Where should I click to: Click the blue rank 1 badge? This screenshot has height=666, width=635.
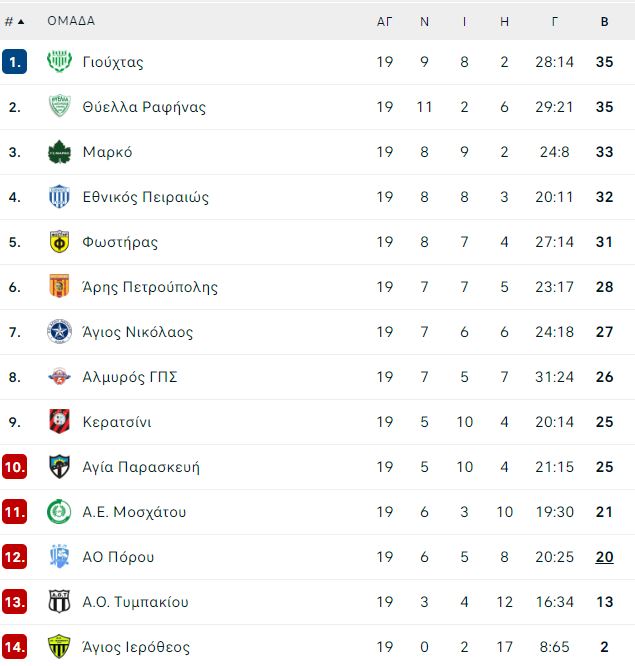pyautogui.click(x=14, y=62)
